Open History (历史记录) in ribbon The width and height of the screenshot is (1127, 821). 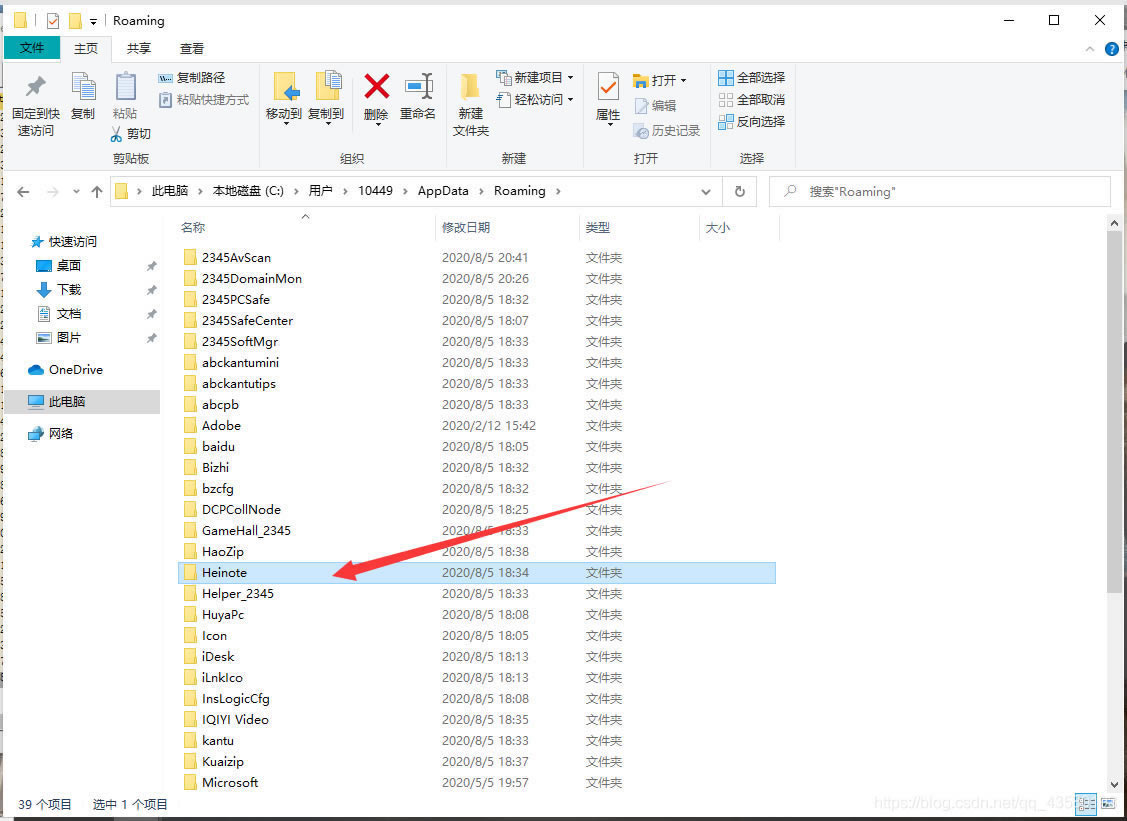666,131
